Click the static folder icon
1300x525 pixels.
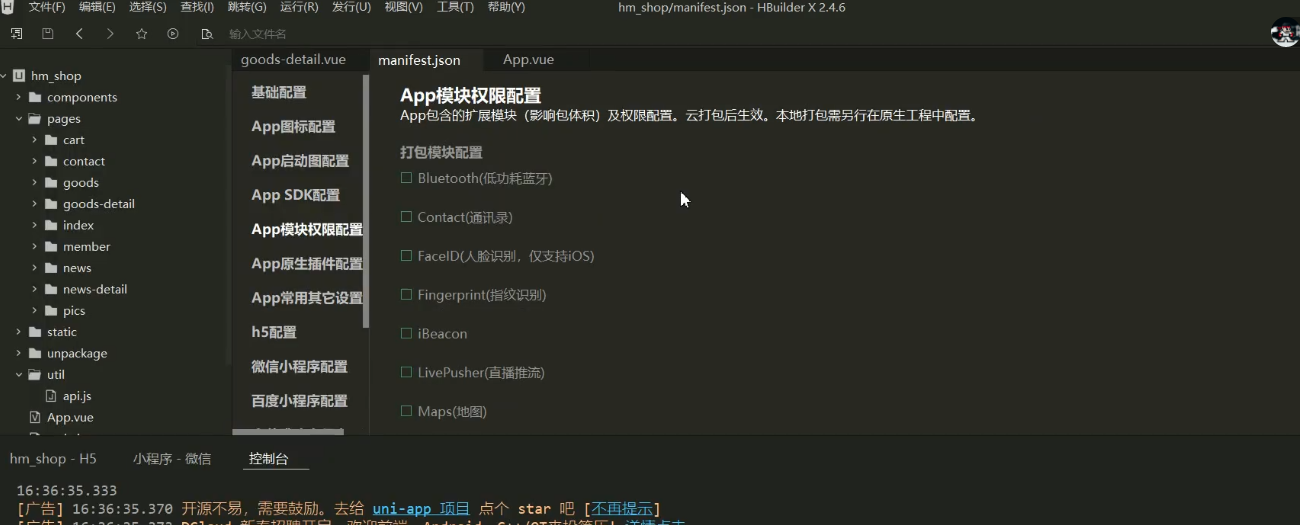click(35, 332)
